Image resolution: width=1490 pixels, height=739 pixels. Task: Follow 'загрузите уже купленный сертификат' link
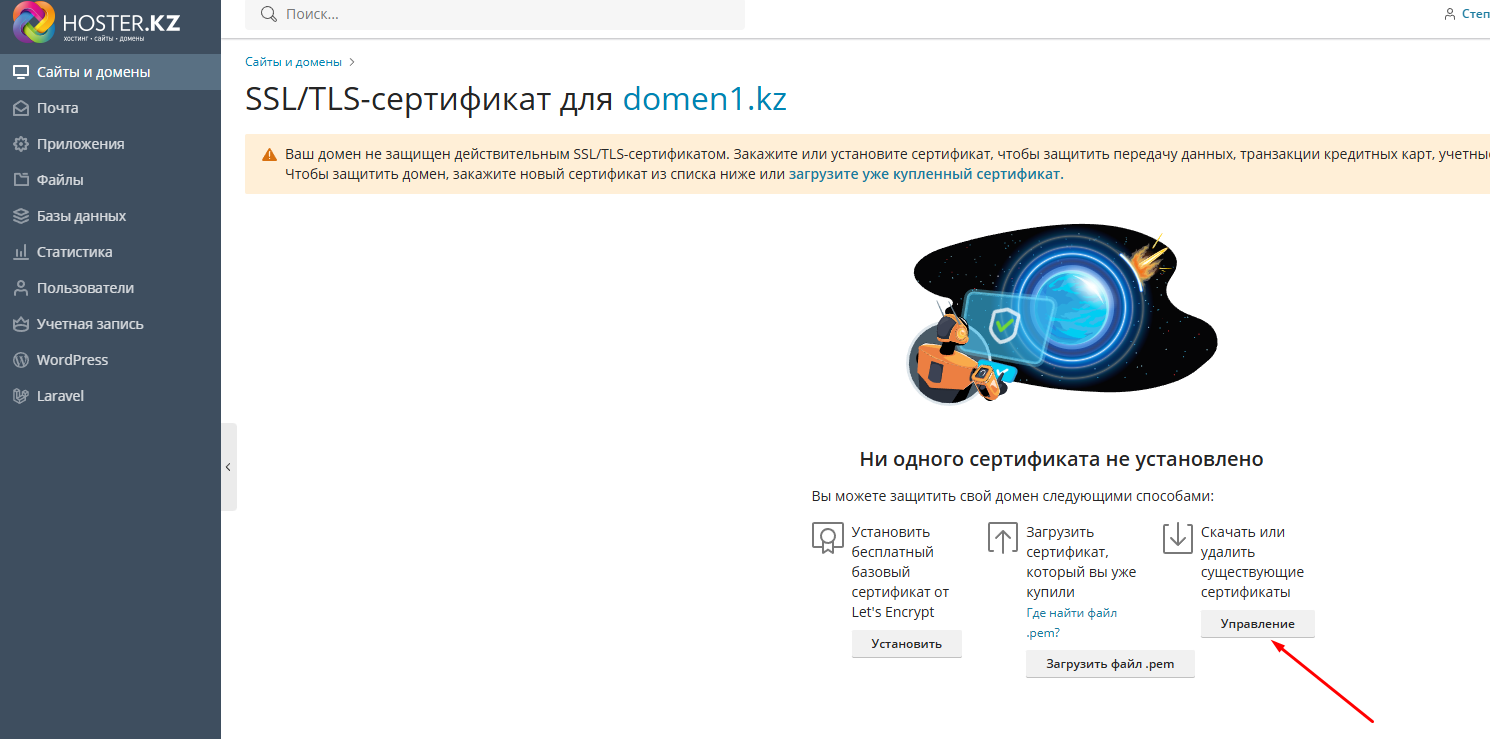click(924, 174)
